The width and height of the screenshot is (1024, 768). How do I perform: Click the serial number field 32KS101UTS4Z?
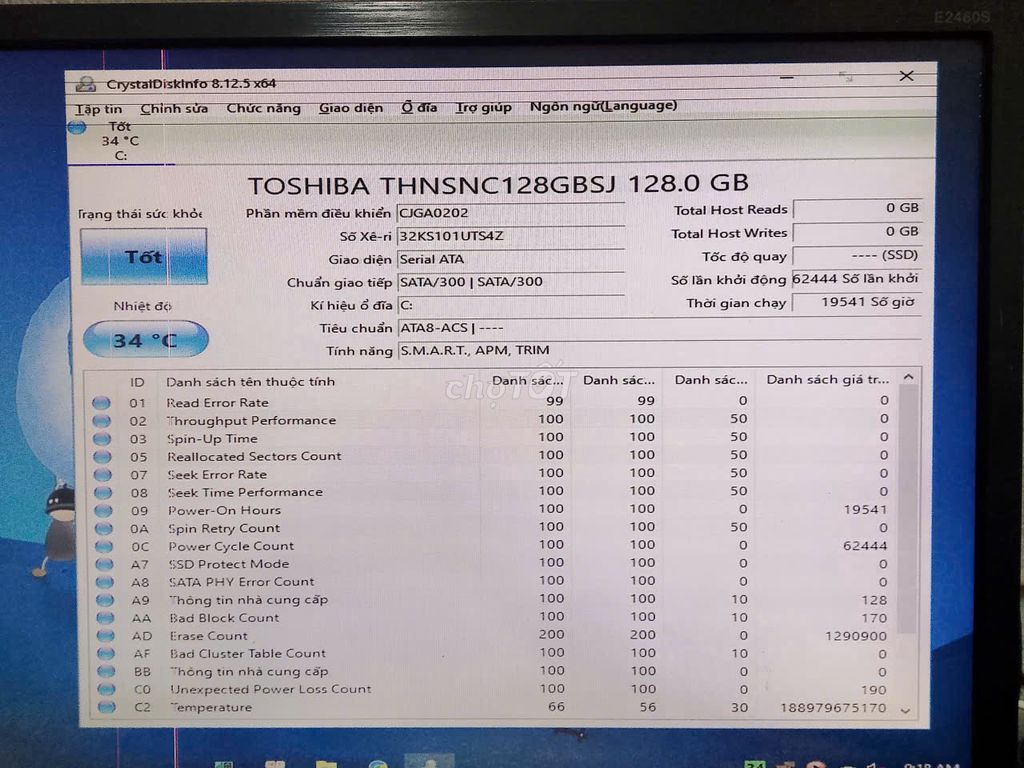coord(511,236)
